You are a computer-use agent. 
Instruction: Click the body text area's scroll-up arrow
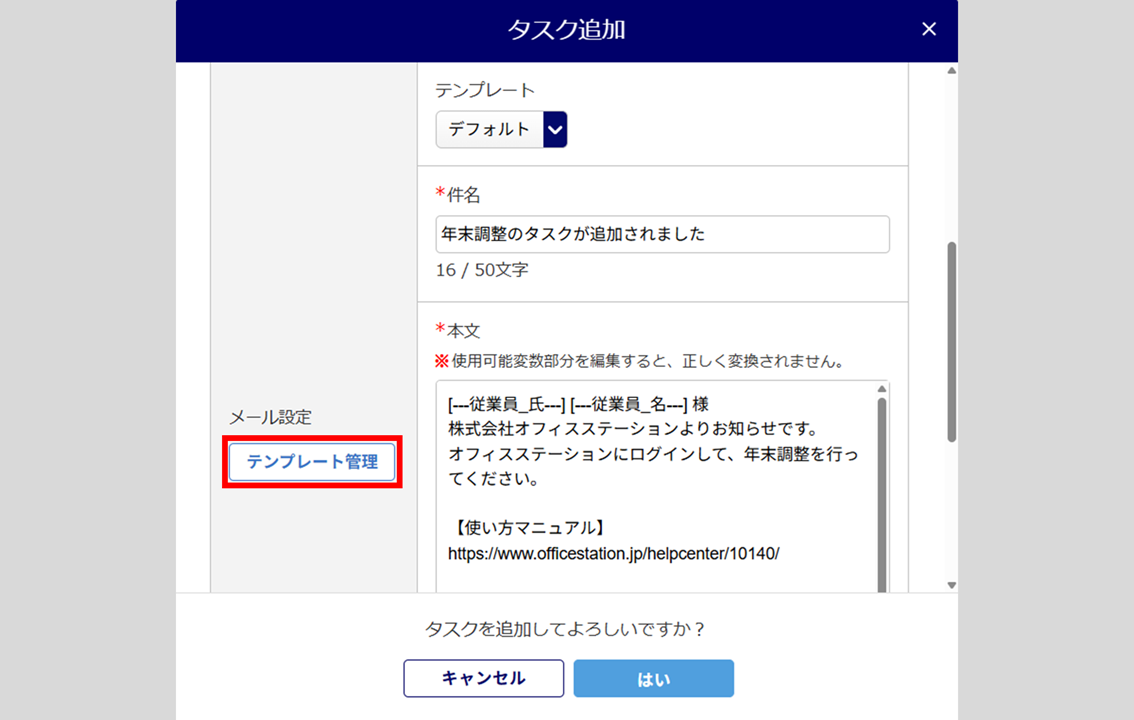click(881, 389)
